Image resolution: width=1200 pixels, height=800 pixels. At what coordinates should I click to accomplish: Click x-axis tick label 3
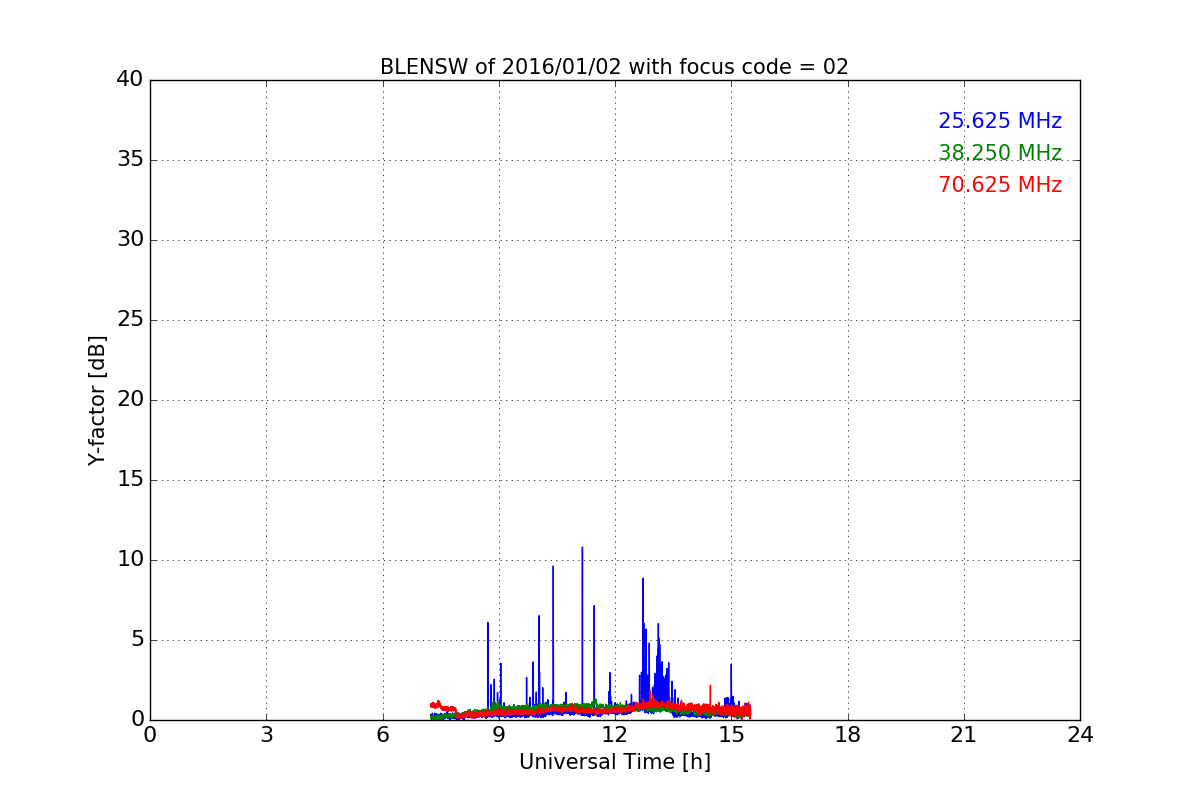(266, 735)
